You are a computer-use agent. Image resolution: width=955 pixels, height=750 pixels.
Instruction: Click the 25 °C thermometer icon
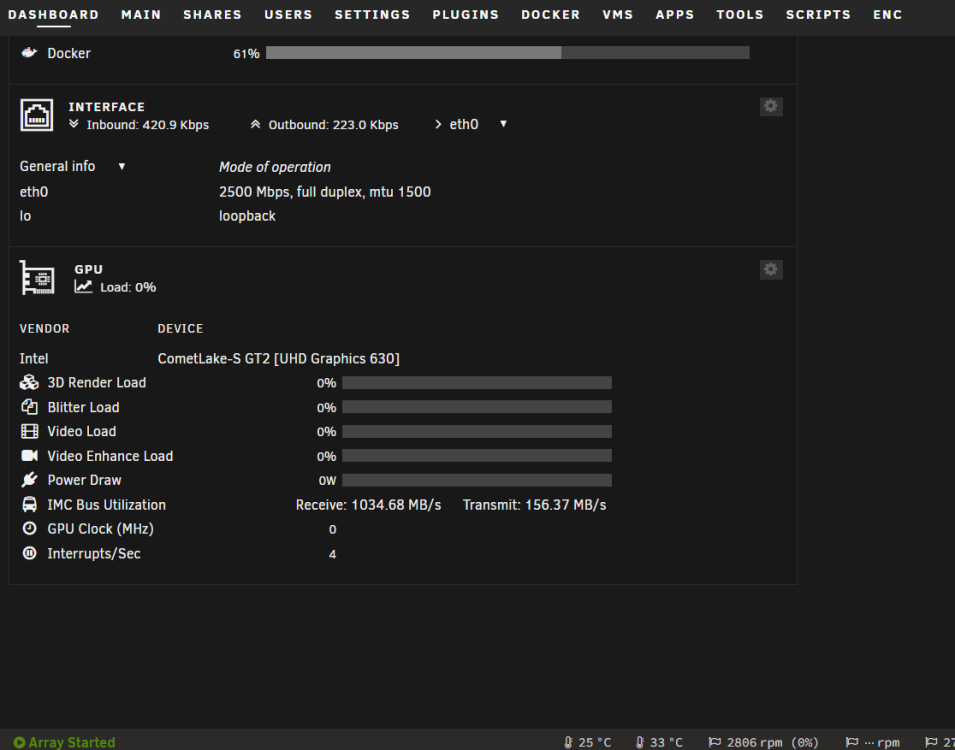(568, 742)
